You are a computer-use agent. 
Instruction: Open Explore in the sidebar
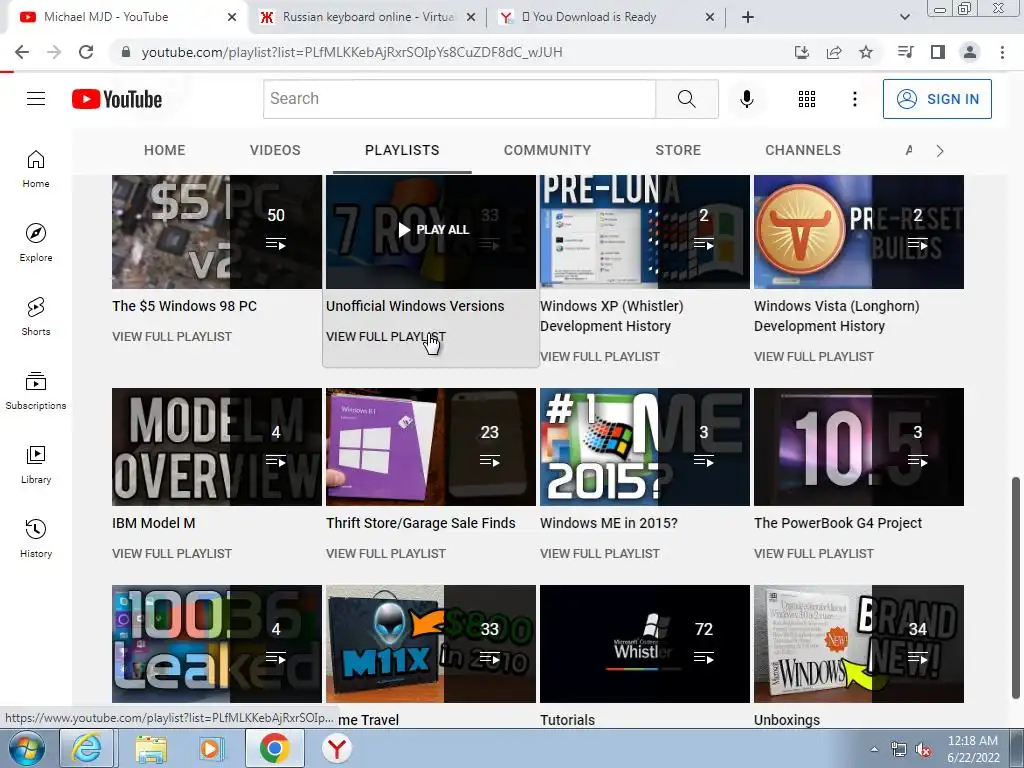pyautogui.click(x=36, y=243)
